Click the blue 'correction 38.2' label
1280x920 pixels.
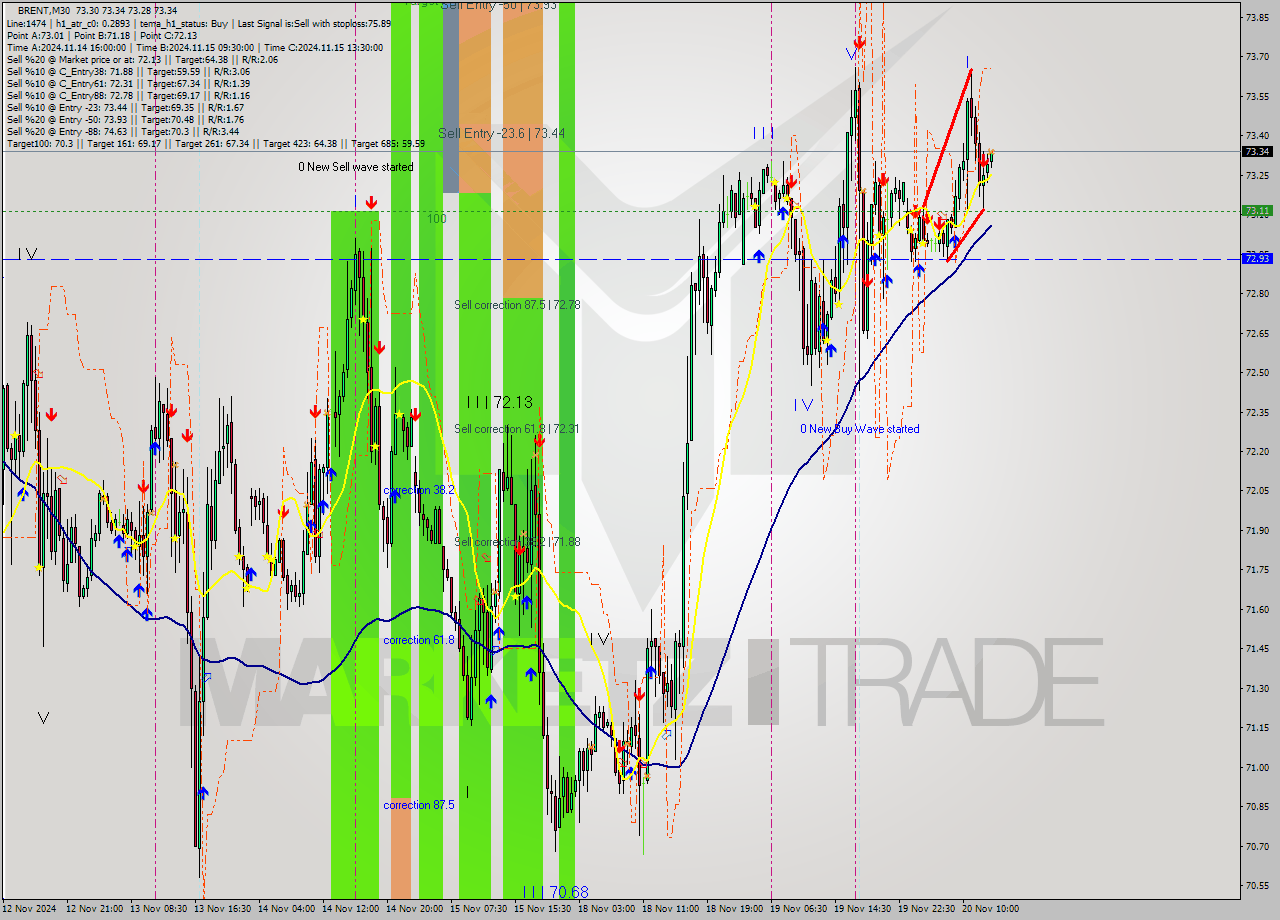pyautogui.click(x=419, y=490)
